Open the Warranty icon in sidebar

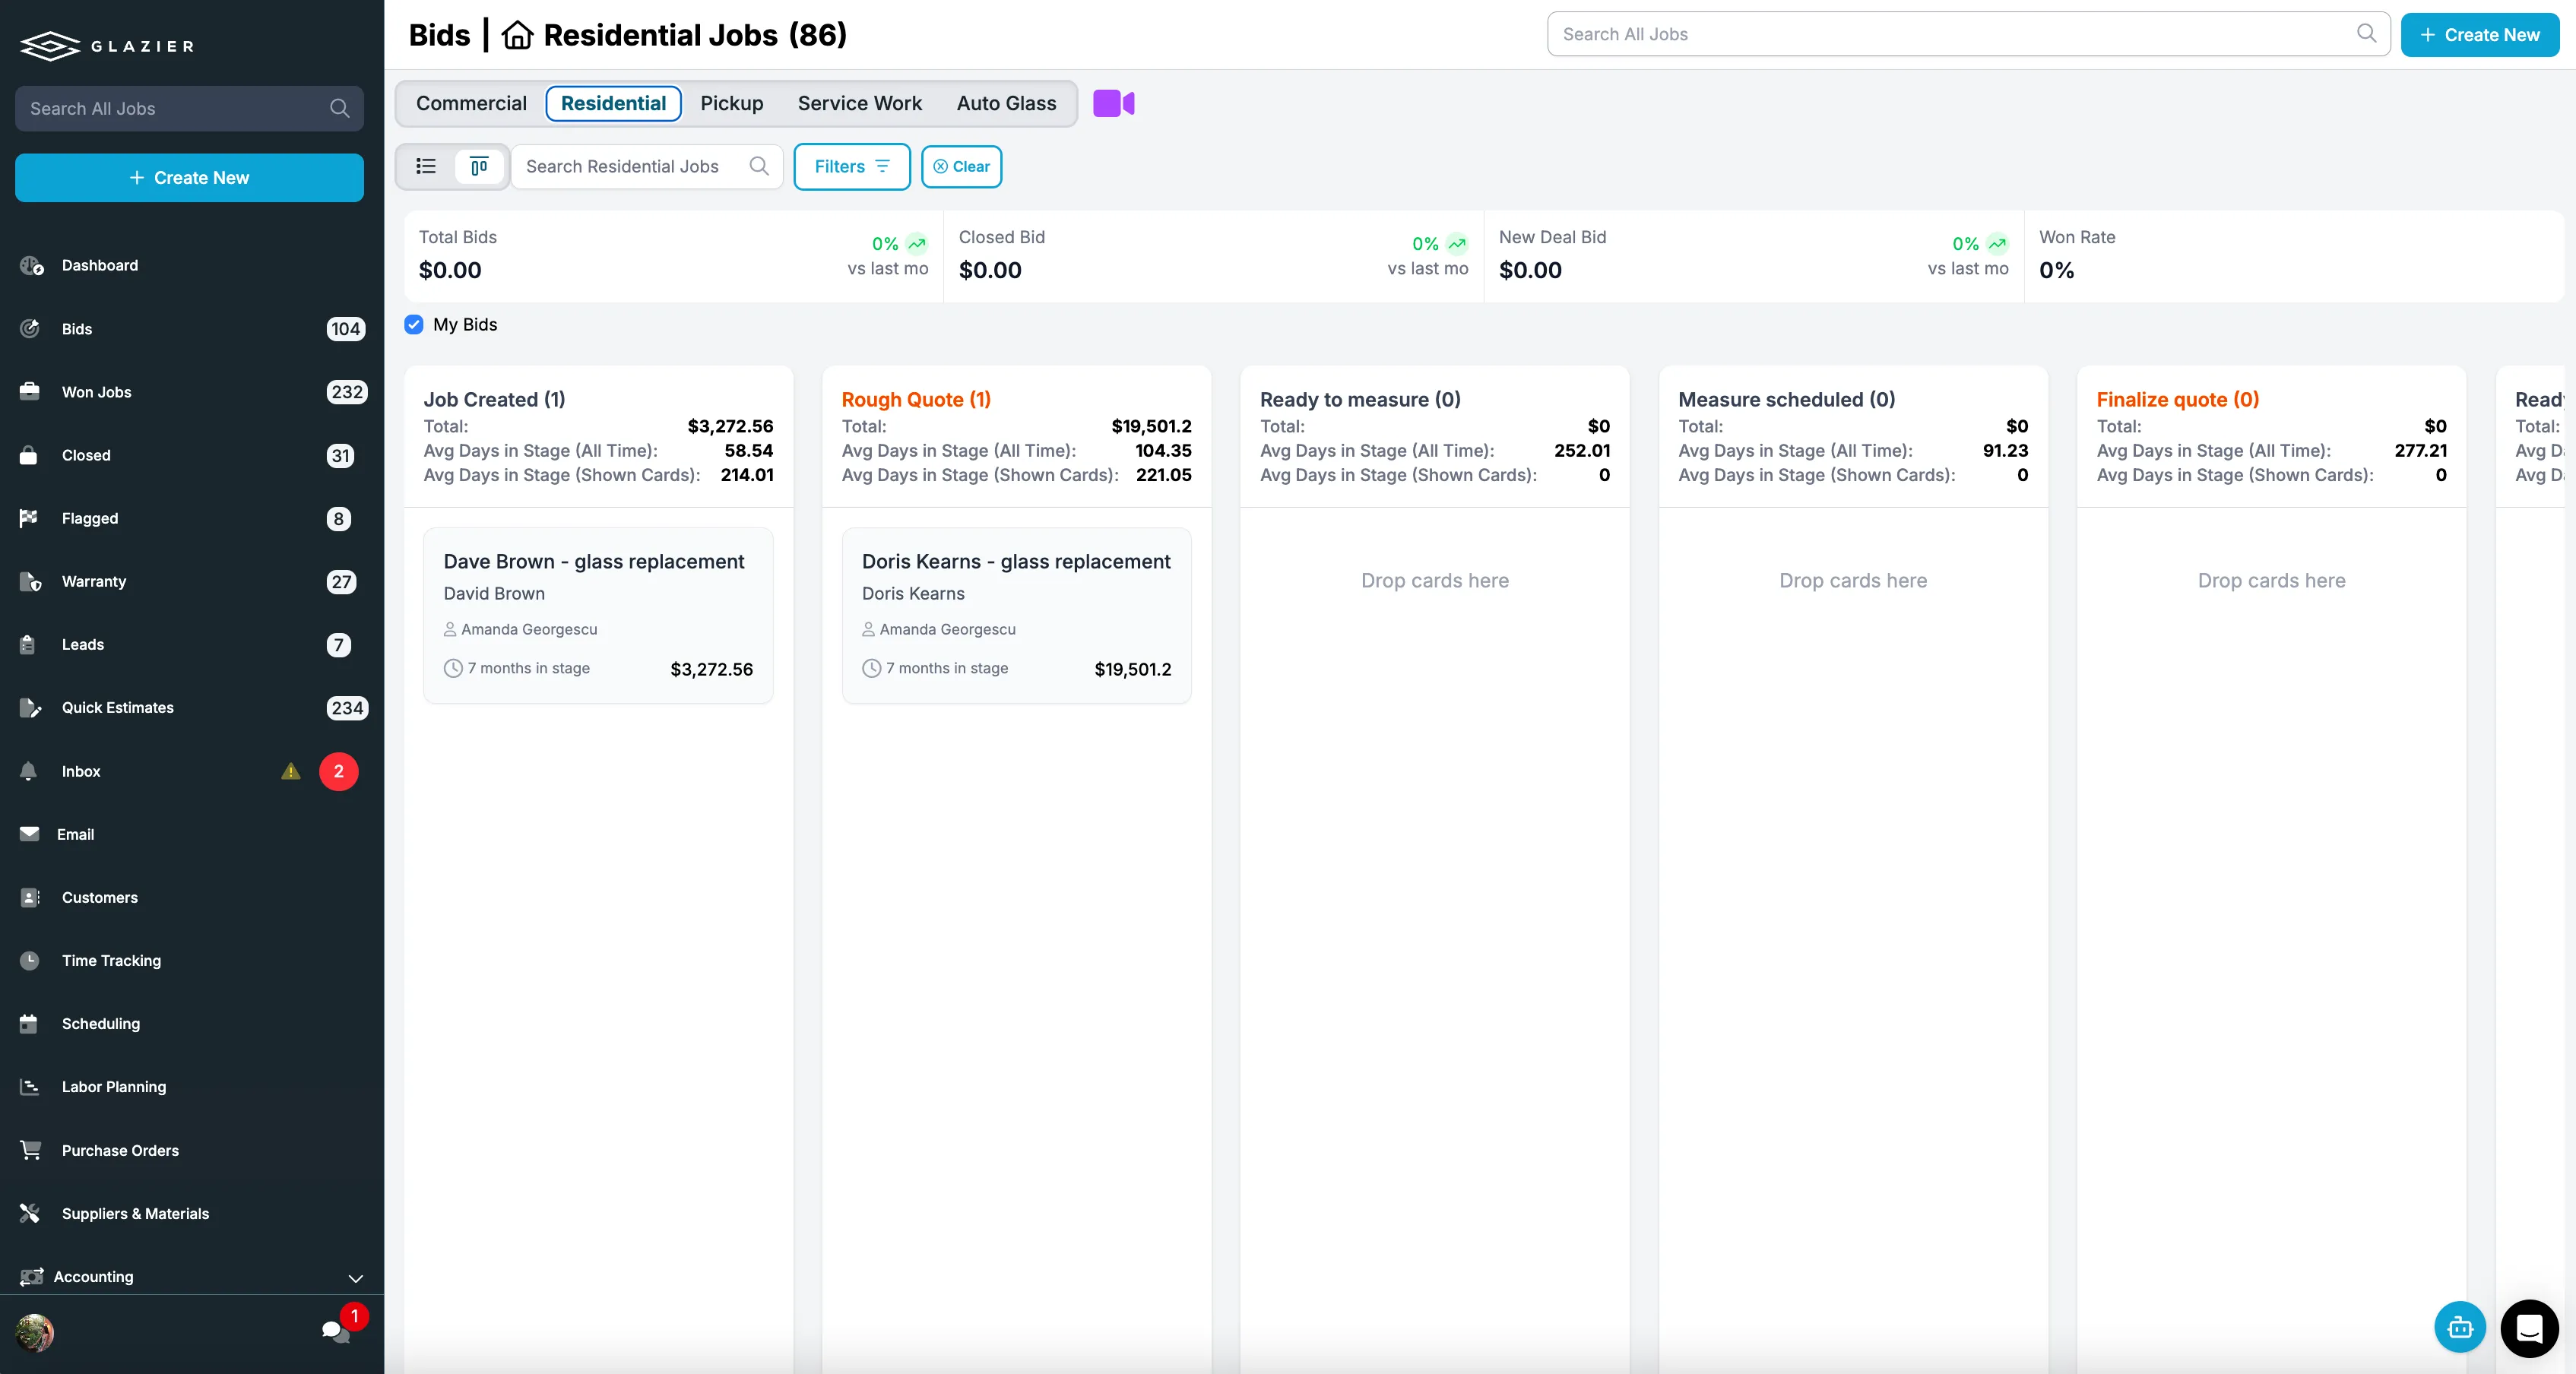point(30,581)
